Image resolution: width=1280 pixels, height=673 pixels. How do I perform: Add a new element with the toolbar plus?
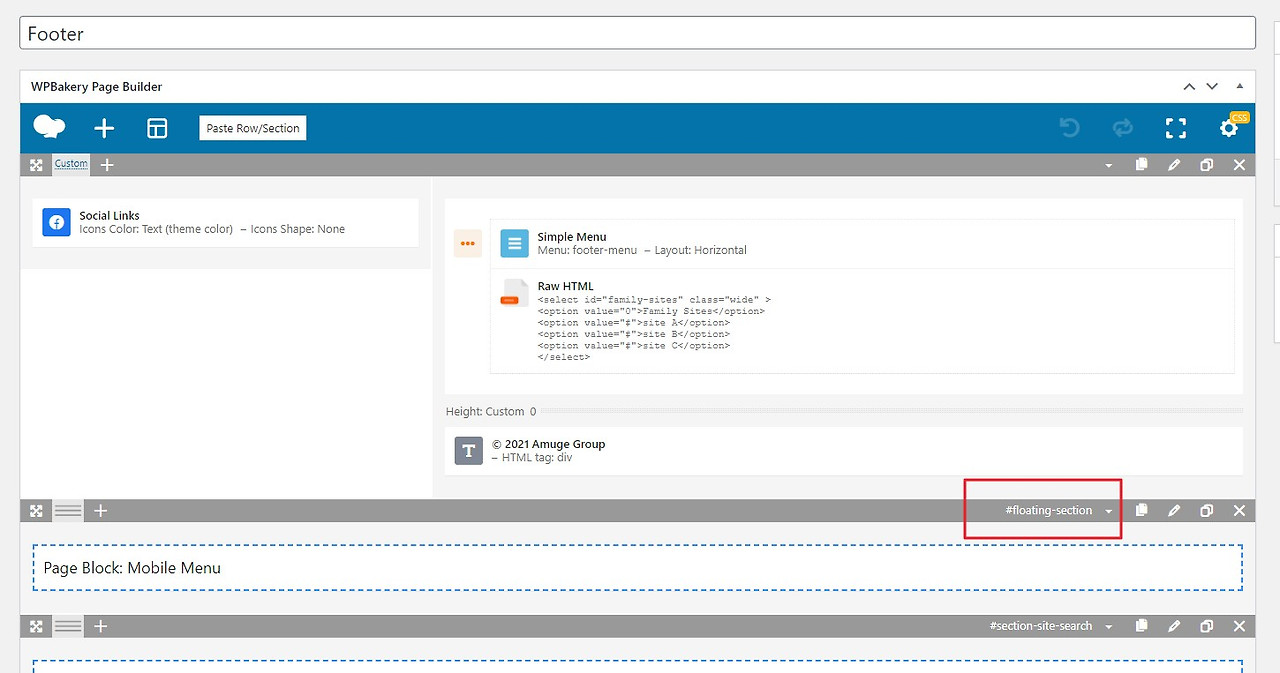coord(104,128)
